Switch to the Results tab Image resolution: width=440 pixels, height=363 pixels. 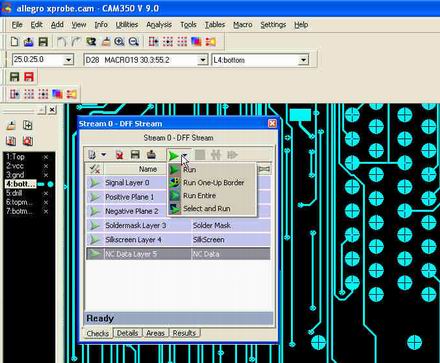point(184,333)
